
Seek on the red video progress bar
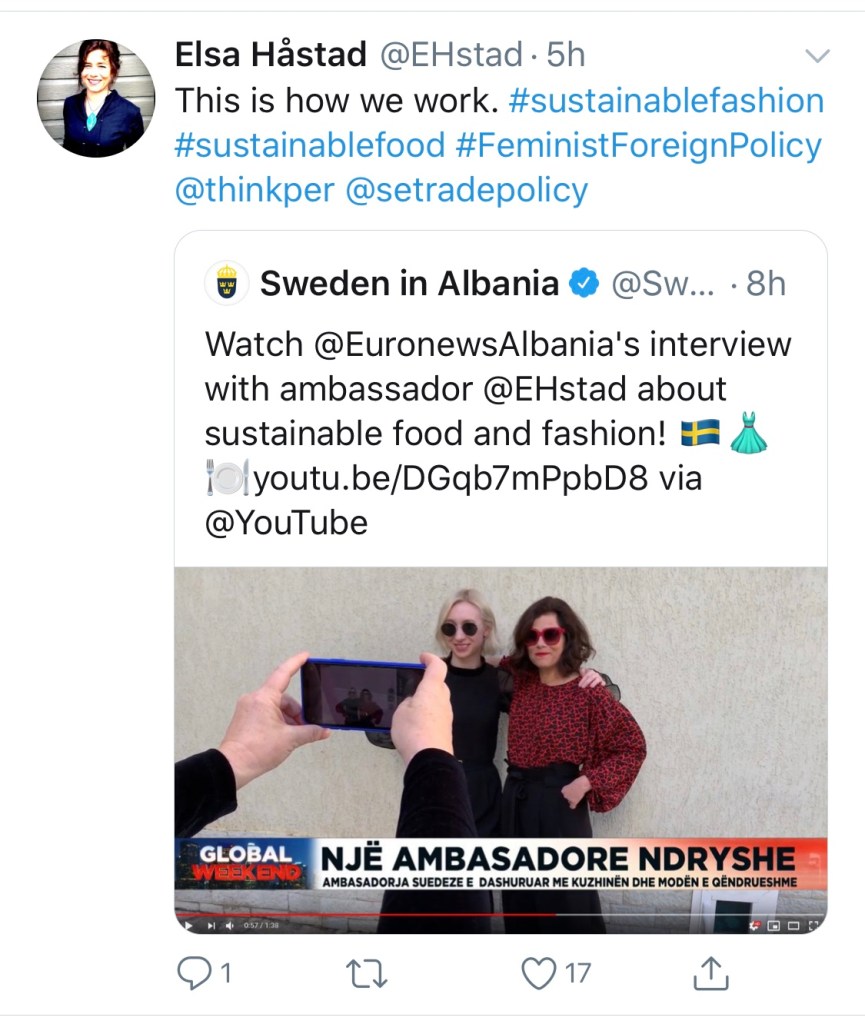[400, 914]
